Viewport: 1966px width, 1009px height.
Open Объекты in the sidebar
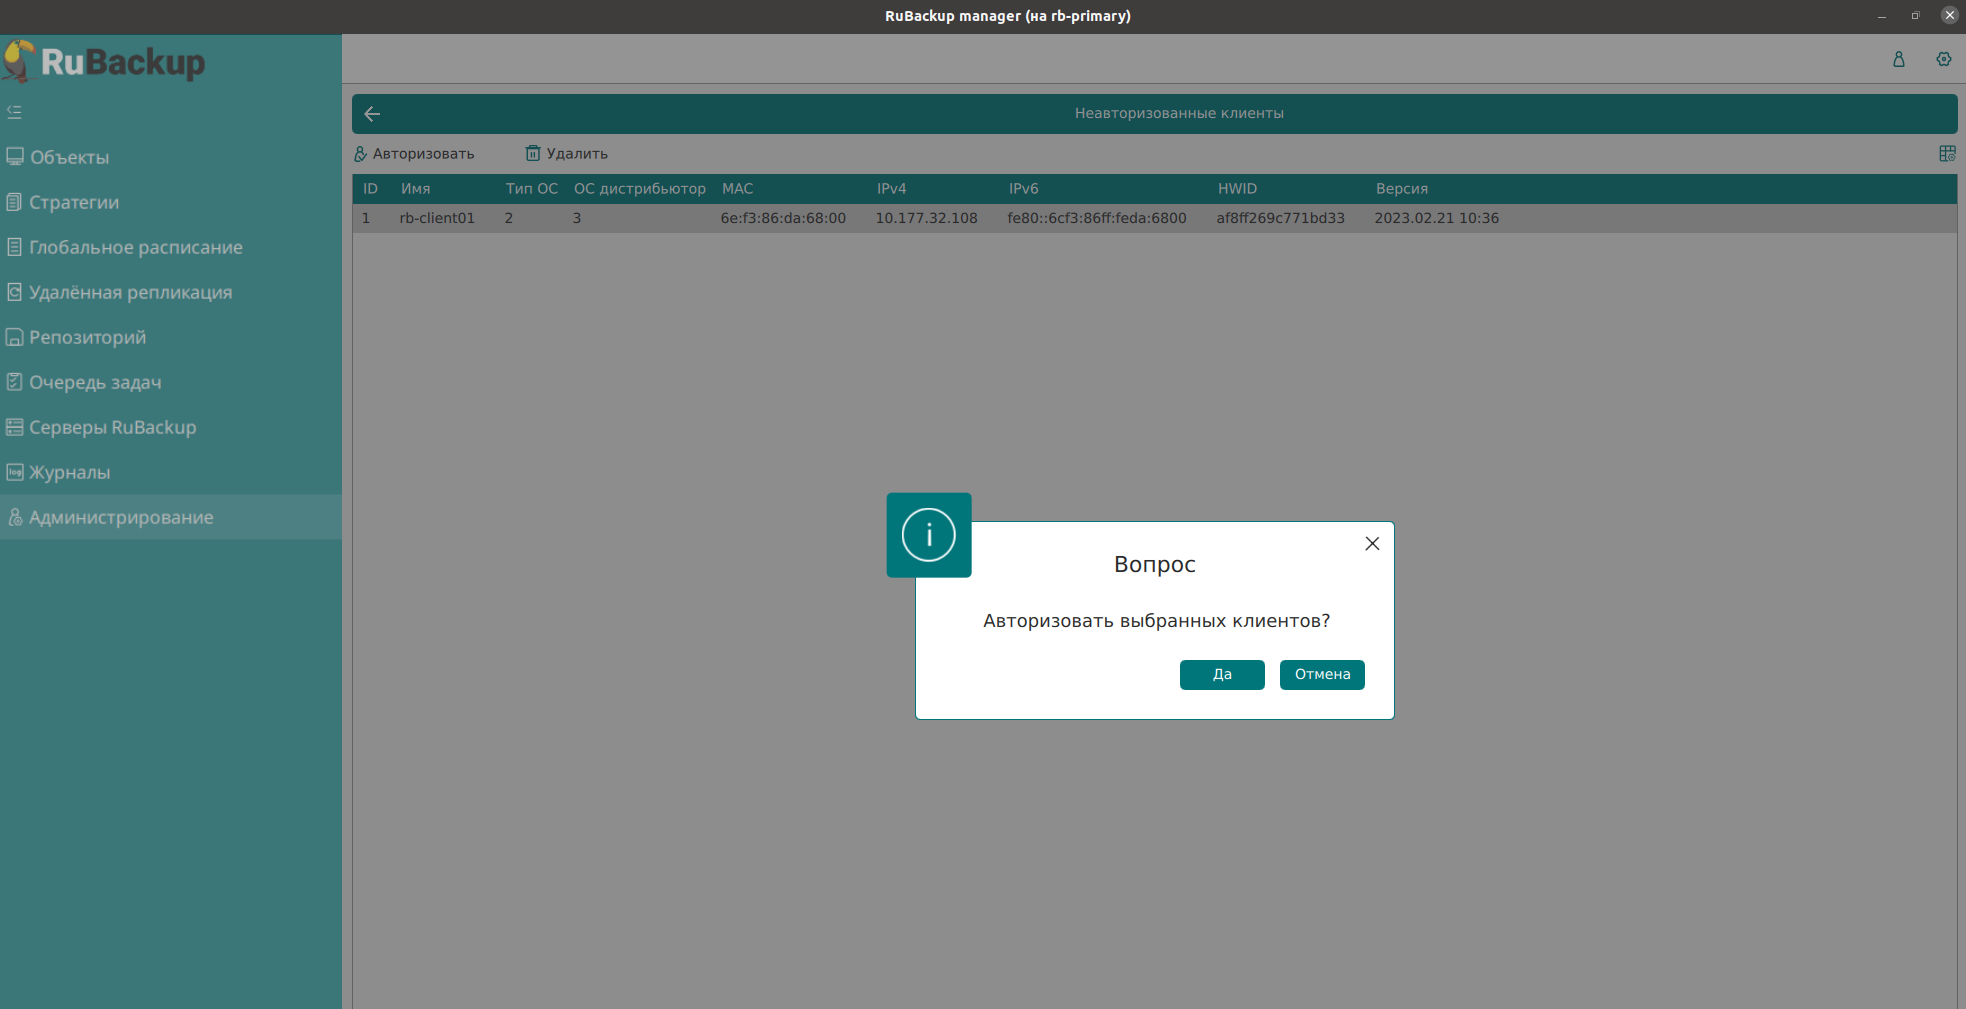pos(69,157)
